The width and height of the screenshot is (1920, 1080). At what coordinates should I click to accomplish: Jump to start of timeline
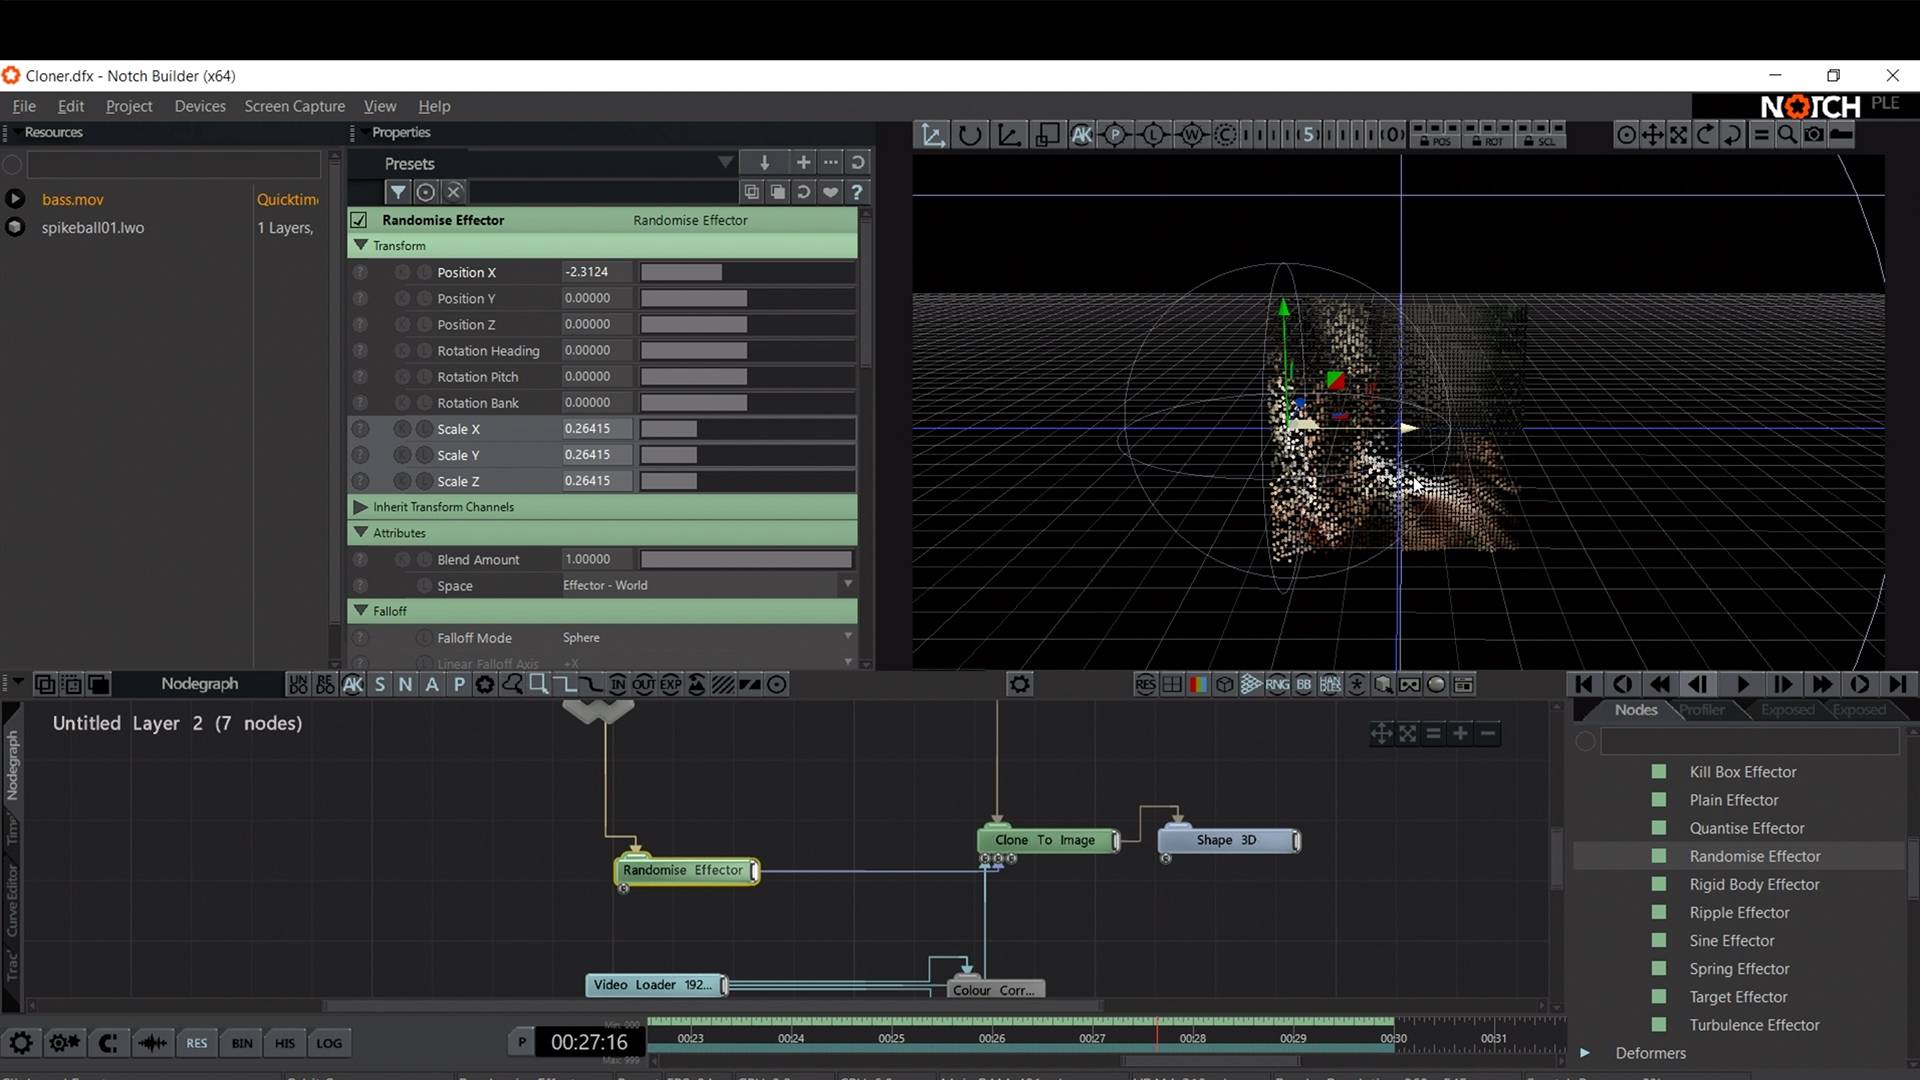point(1584,684)
